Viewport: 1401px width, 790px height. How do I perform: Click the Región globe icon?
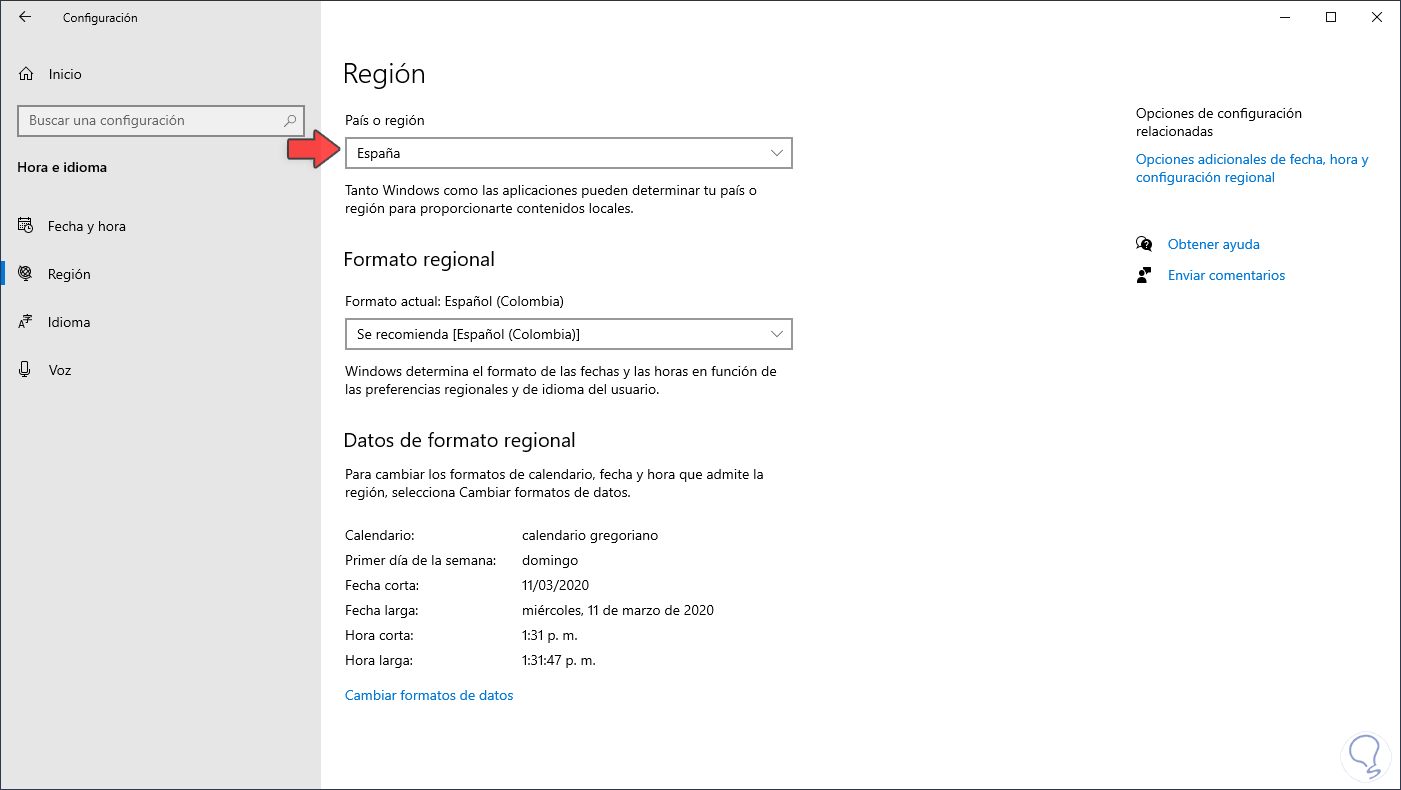point(26,274)
